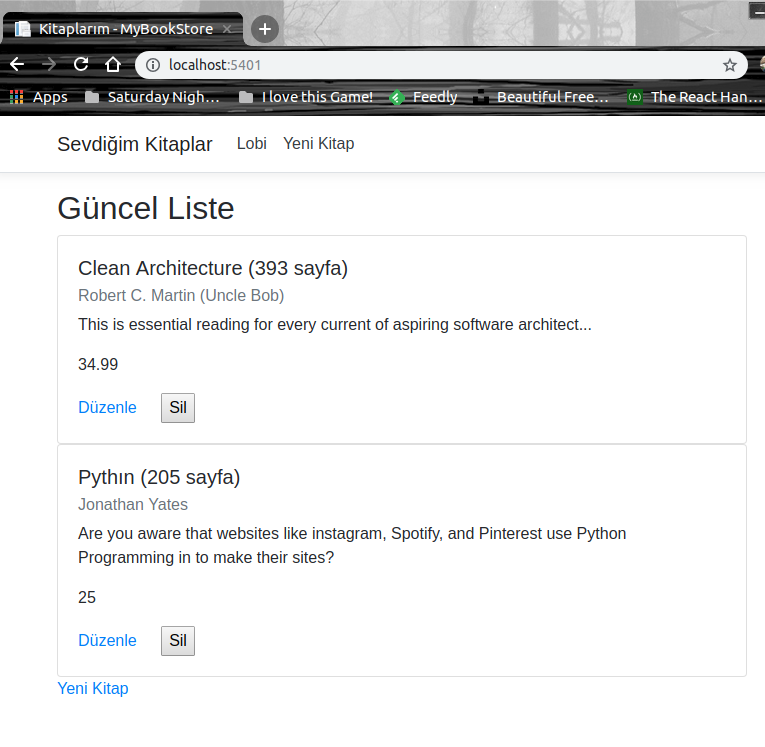Click the browser forward arrow

pos(49,65)
